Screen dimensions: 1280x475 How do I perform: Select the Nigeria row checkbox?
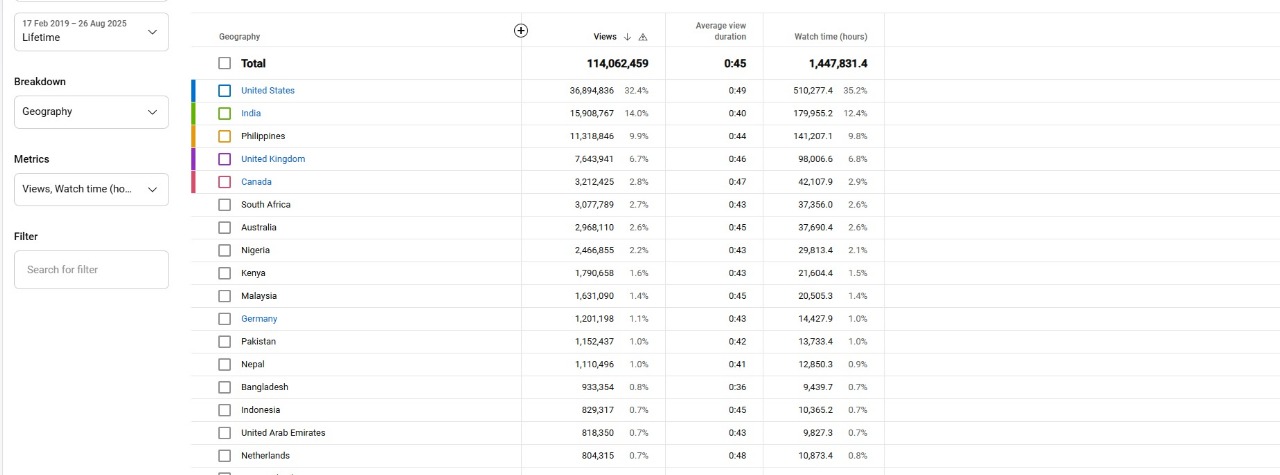coord(225,250)
